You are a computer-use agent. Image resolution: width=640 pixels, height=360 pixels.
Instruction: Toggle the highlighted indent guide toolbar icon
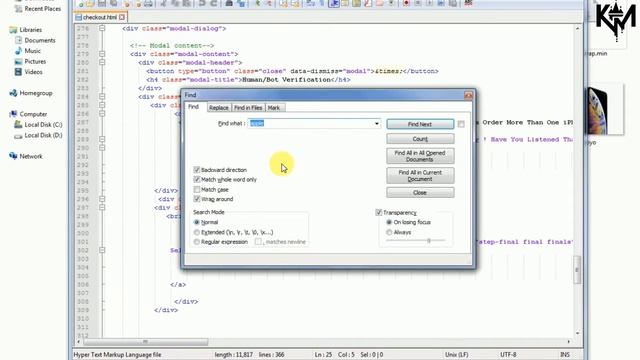(334, 3)
